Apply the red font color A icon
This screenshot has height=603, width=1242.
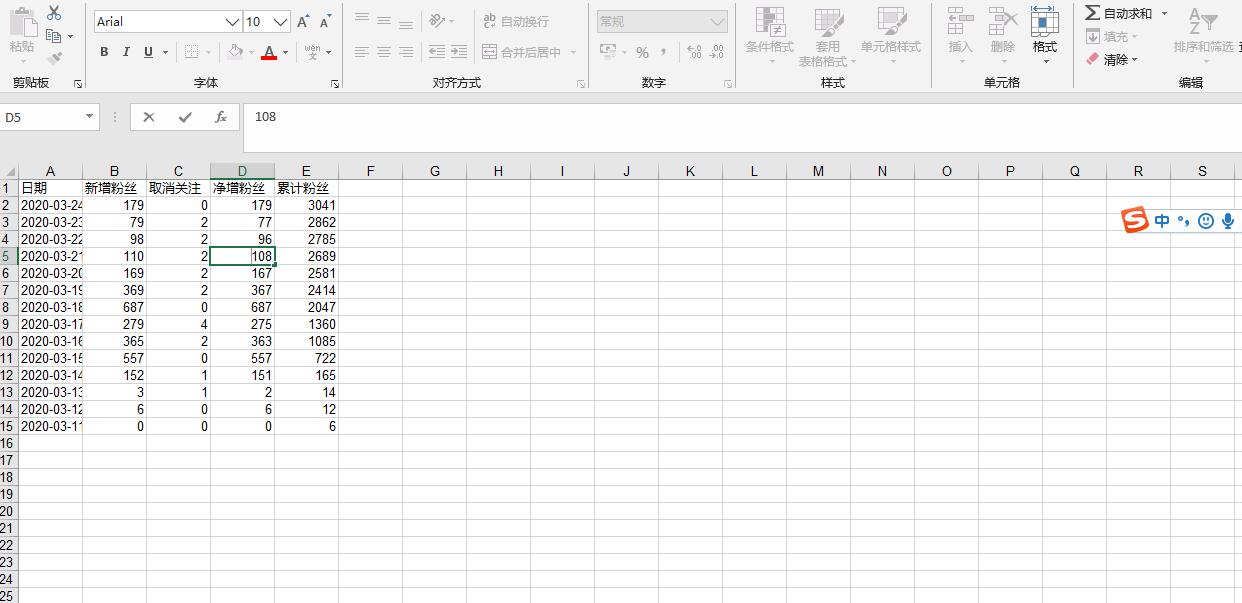tap(268, 52)
